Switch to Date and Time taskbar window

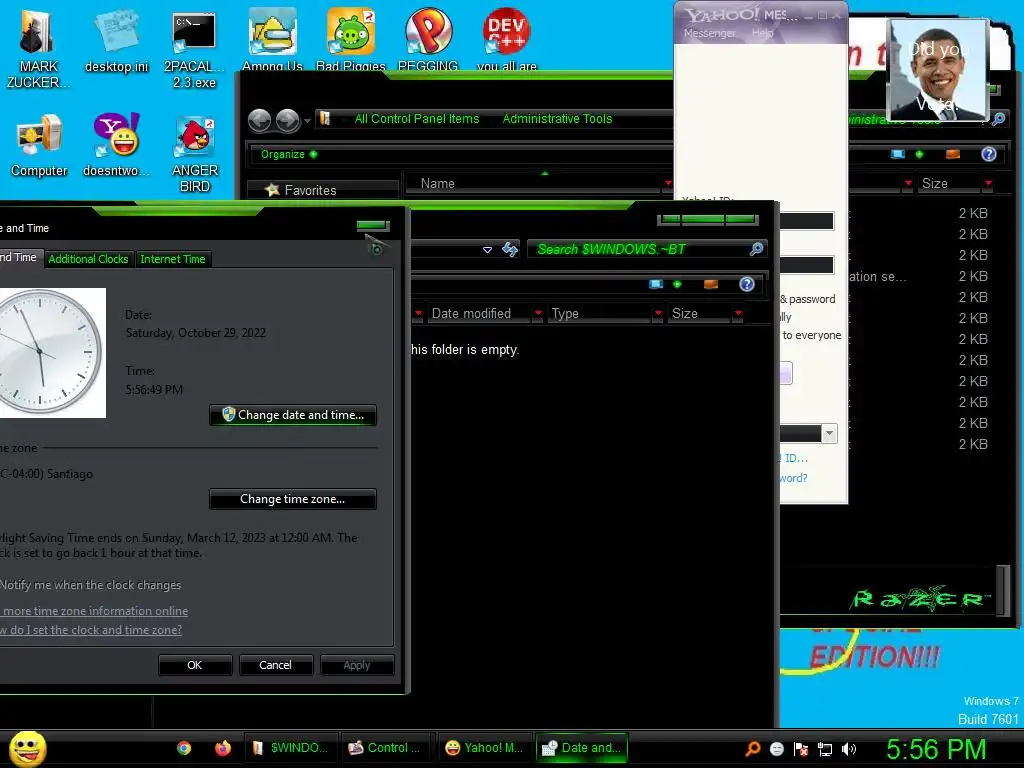click(582, 748)
